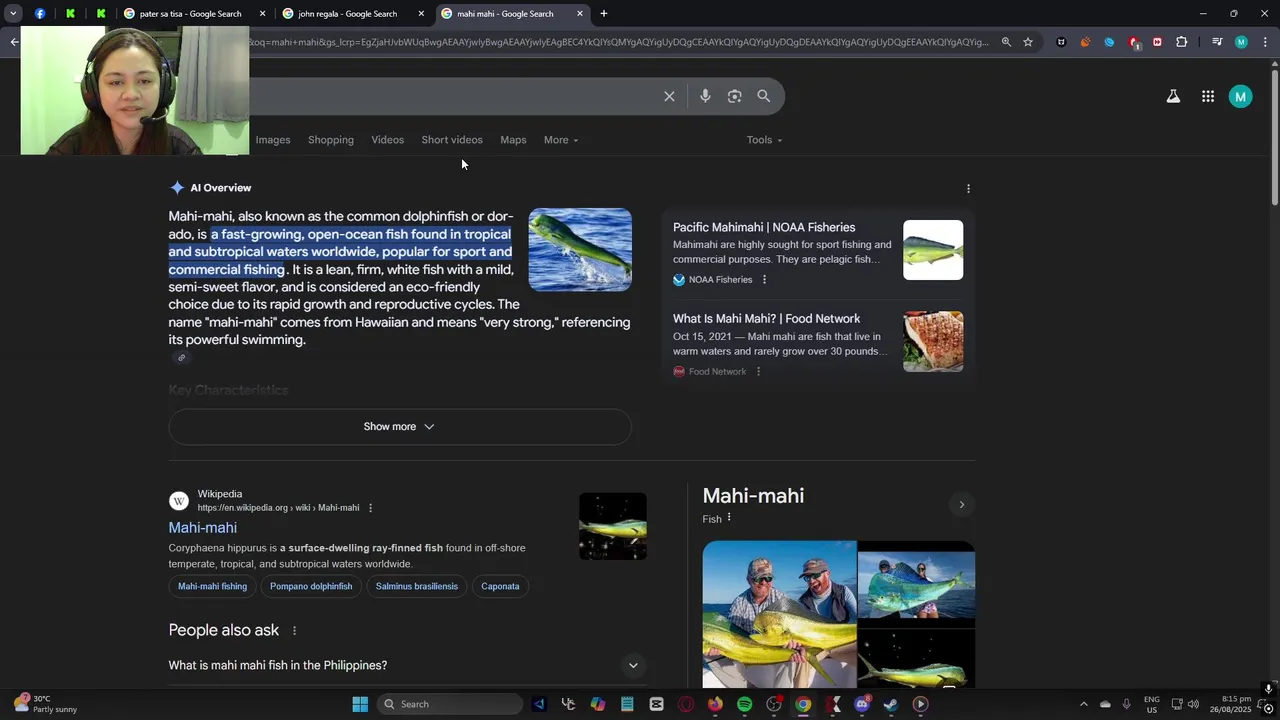Open the tab search dropdown arrow
Viewport: 1280px width, 720px height.
coord(13,14)
